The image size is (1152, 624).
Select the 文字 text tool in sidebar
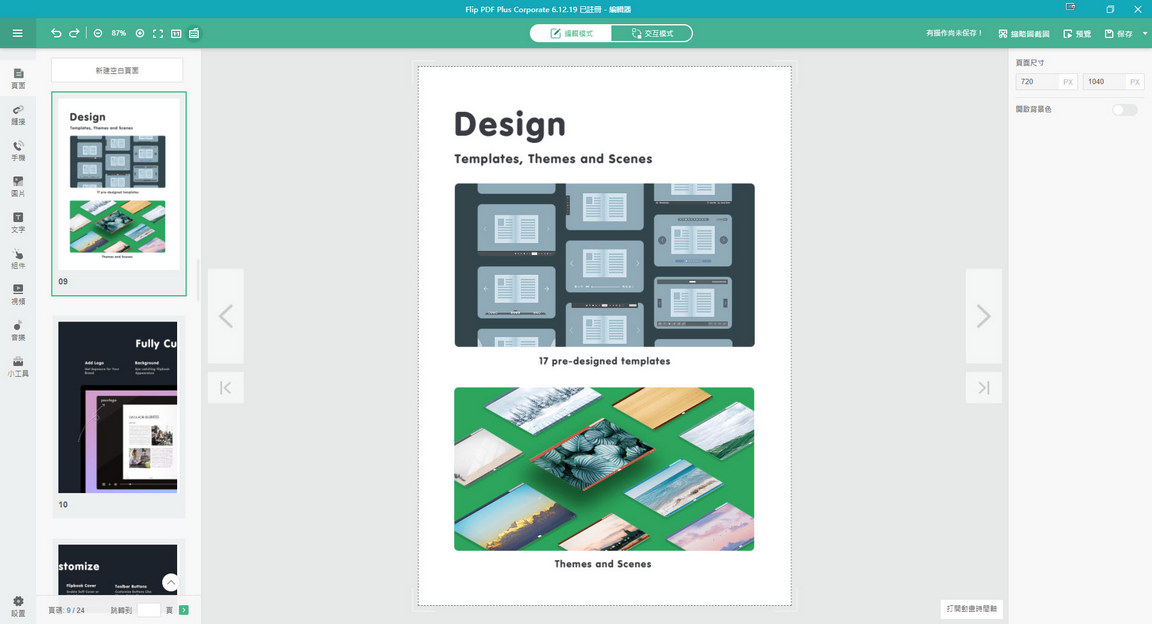click(x=18, y=222)
